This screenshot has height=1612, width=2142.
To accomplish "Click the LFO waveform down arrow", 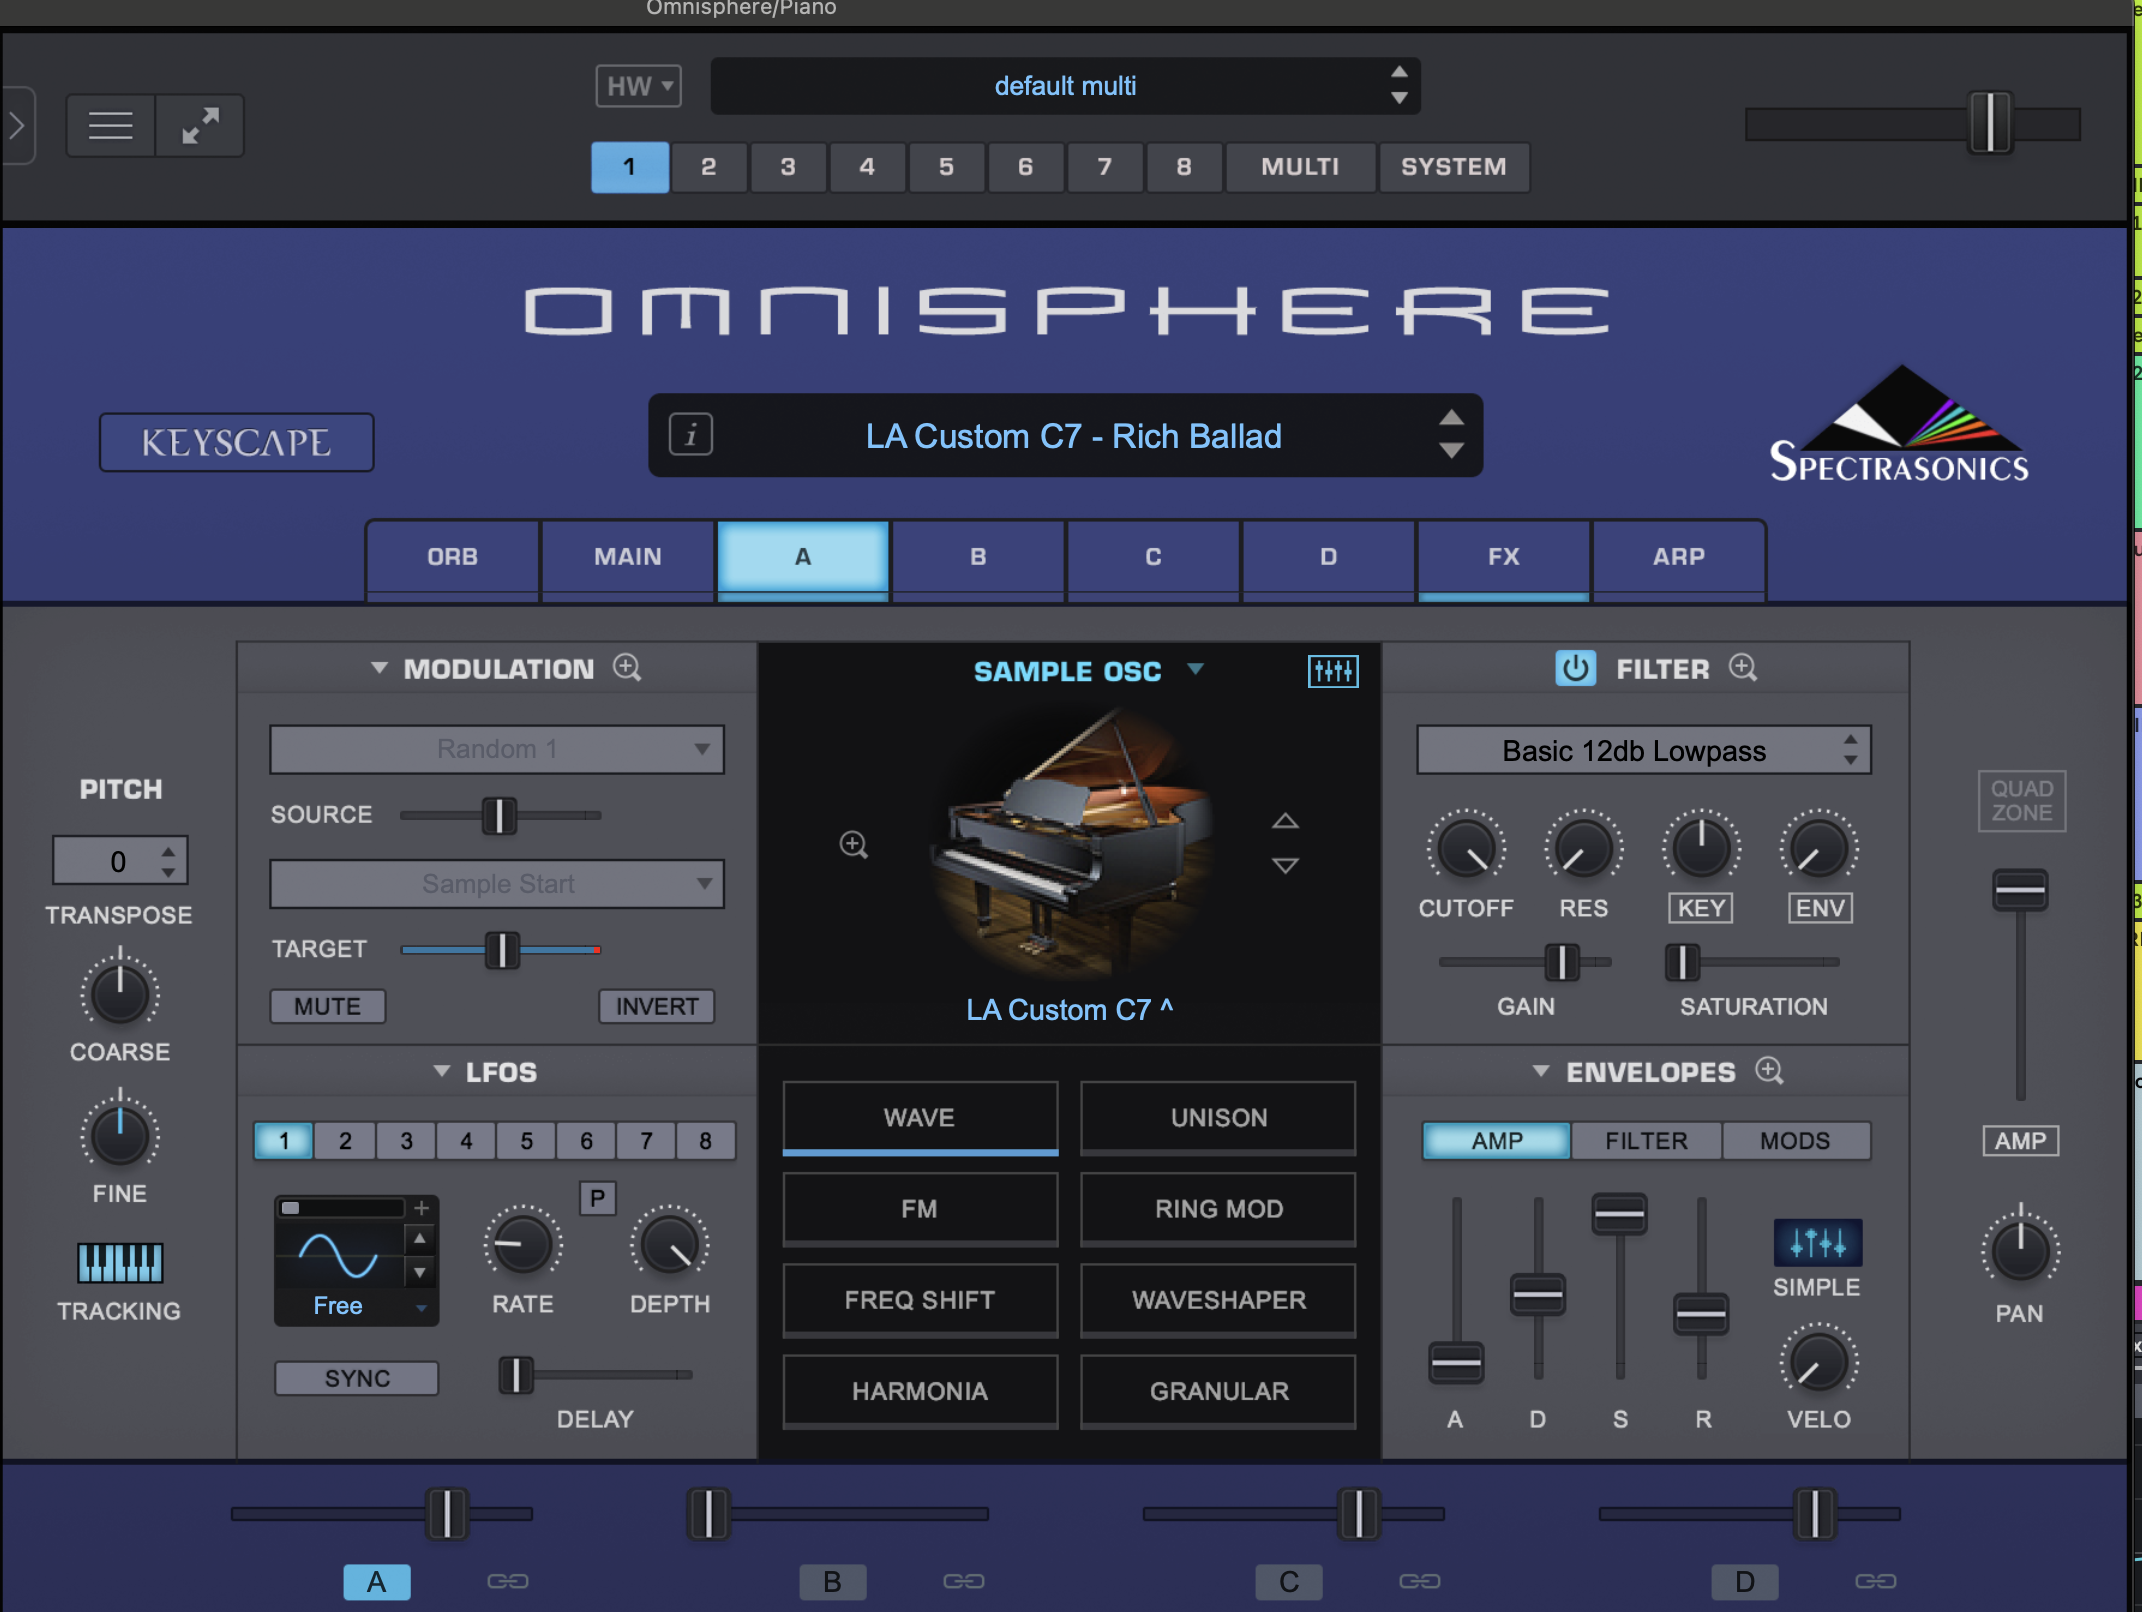I will click(x=420, y=1273).
